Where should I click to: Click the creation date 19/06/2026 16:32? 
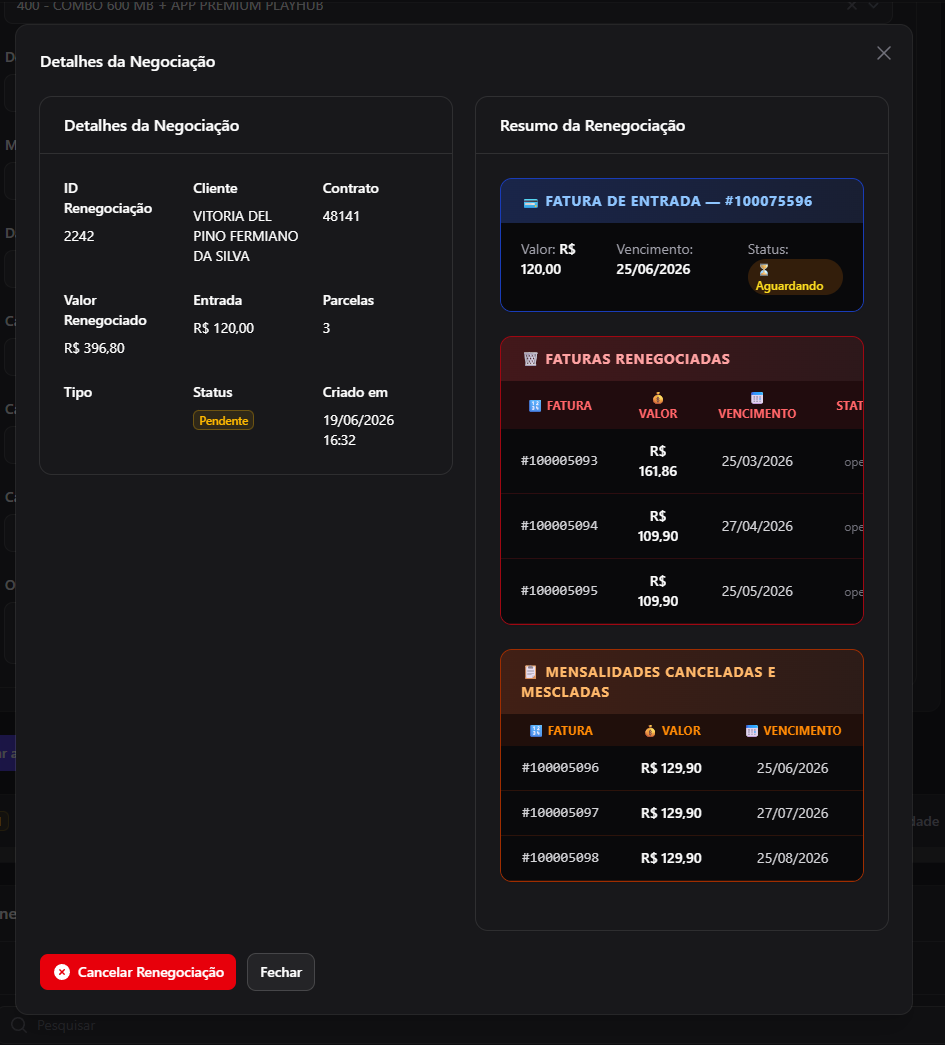click(359, 430)
